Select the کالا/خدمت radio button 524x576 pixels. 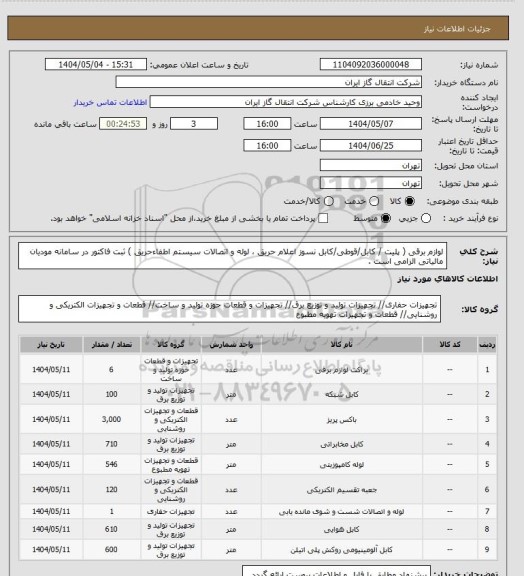coord(329,201)
